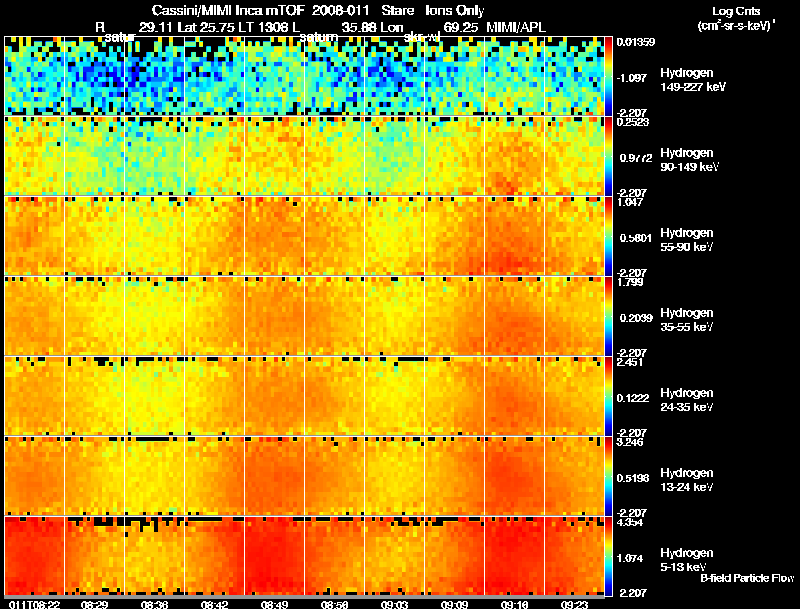Click the 'Lat 25.75' latitude readout
This screenshot has height=609, width=800.
(x=205, y=28)
